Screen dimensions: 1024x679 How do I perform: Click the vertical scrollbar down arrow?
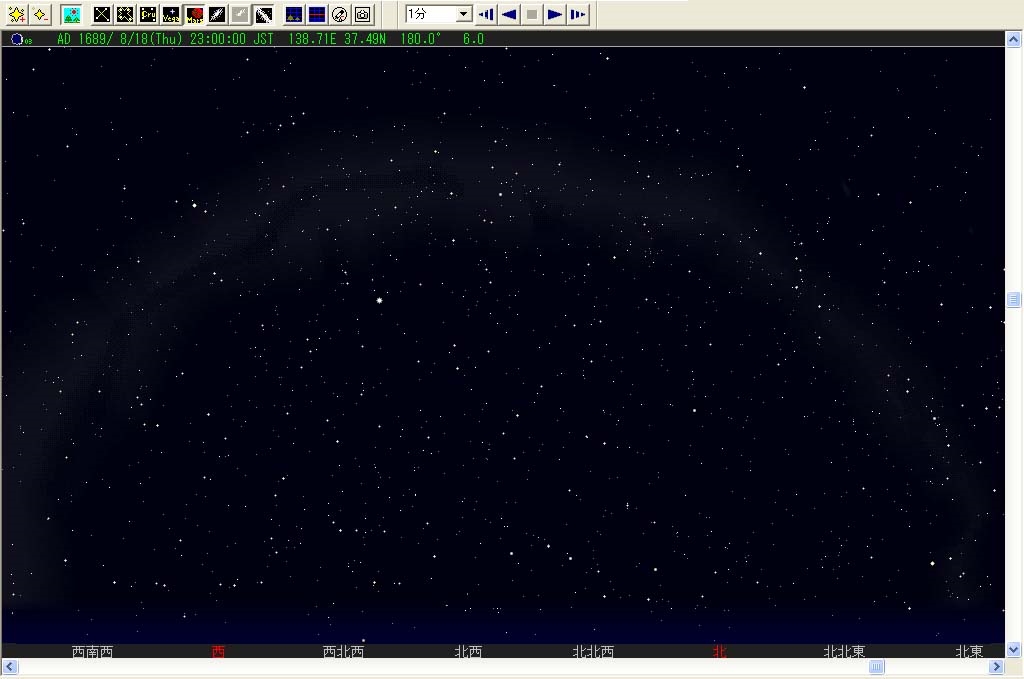coord(1014,650)
